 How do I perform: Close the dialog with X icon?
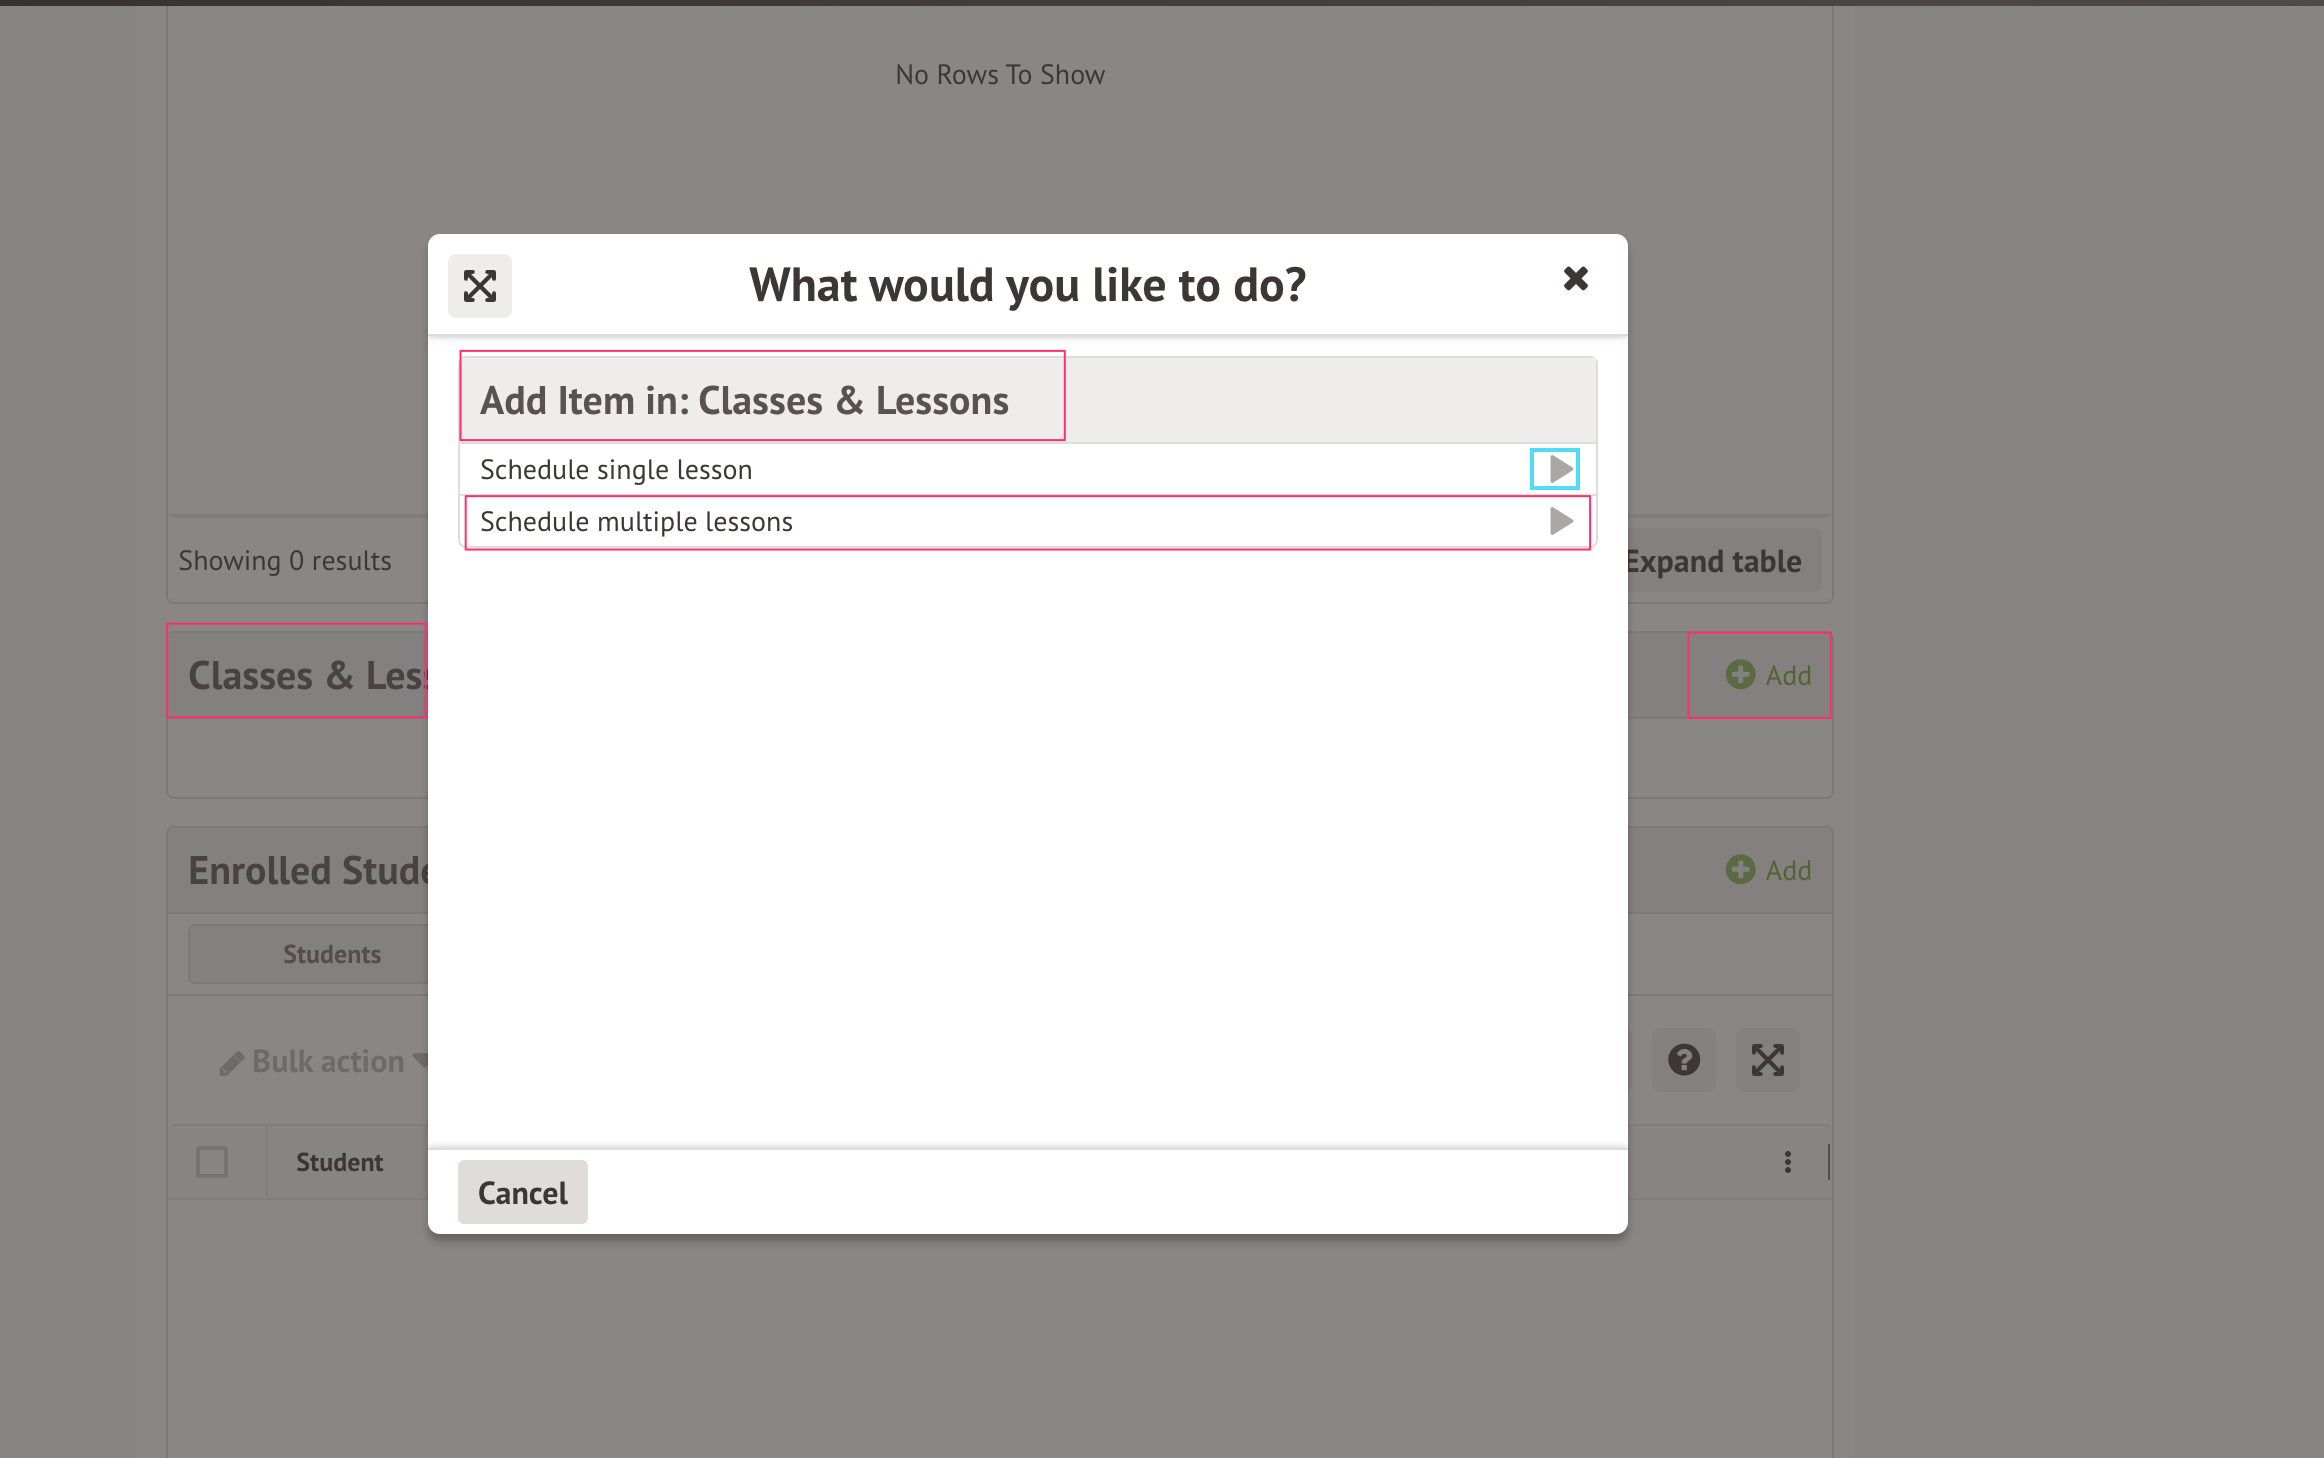pyautogui.click(x=1575, y=279)
